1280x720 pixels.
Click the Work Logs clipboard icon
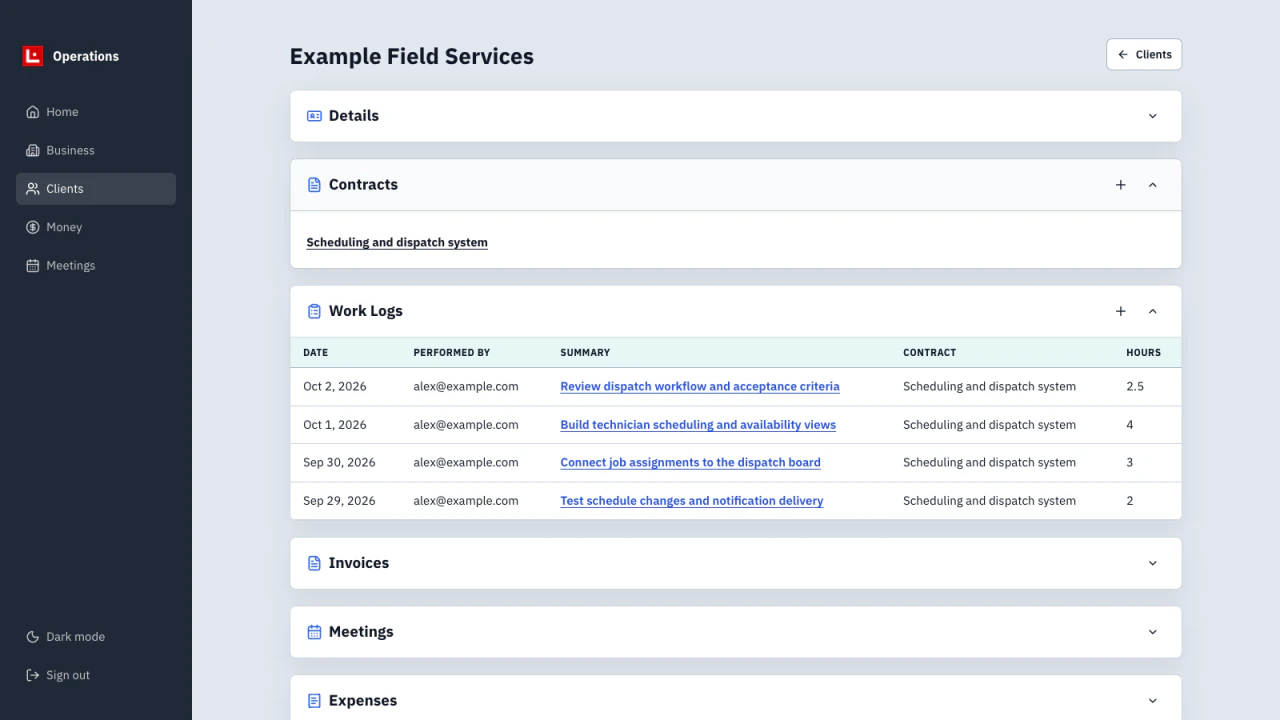[x=314, y=311]
